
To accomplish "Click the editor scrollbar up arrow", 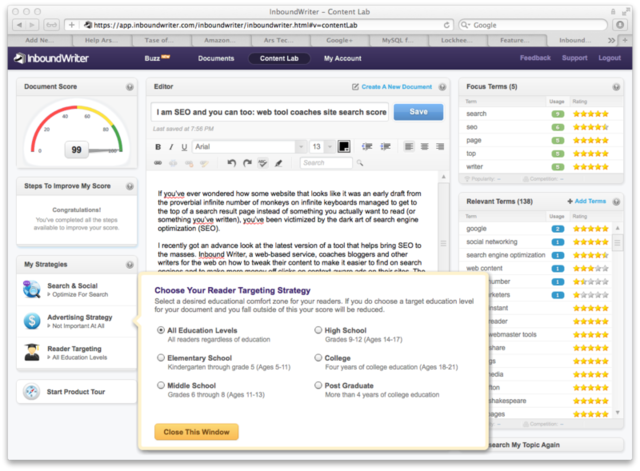I will click(x=443, y=177).
